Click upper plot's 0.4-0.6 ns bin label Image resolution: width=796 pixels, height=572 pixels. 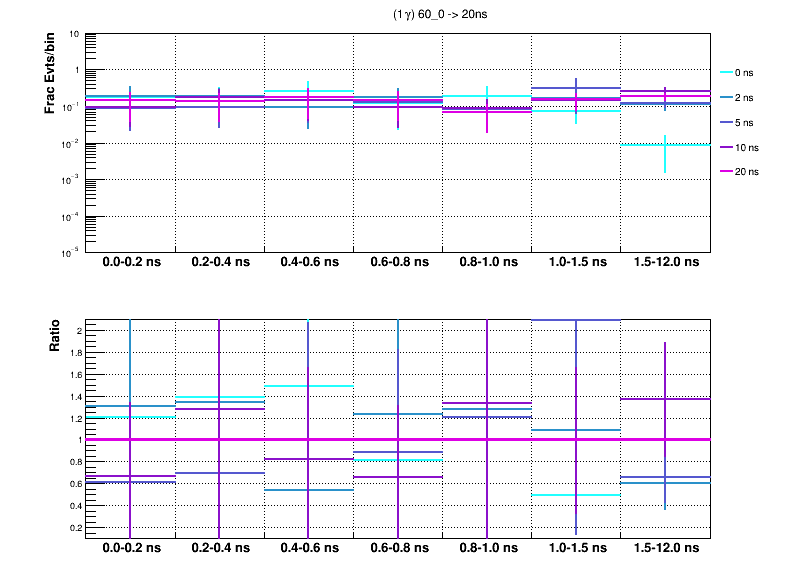309,263
